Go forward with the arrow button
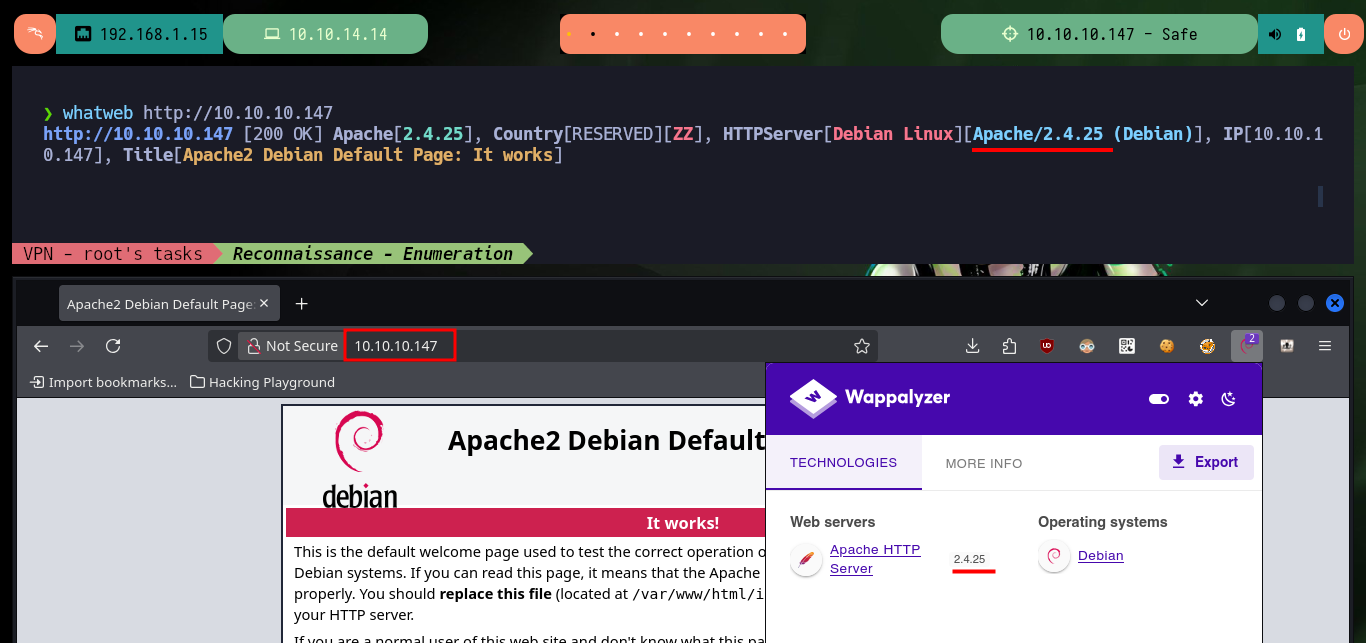1366x643 pixels. tap(77, 346)
